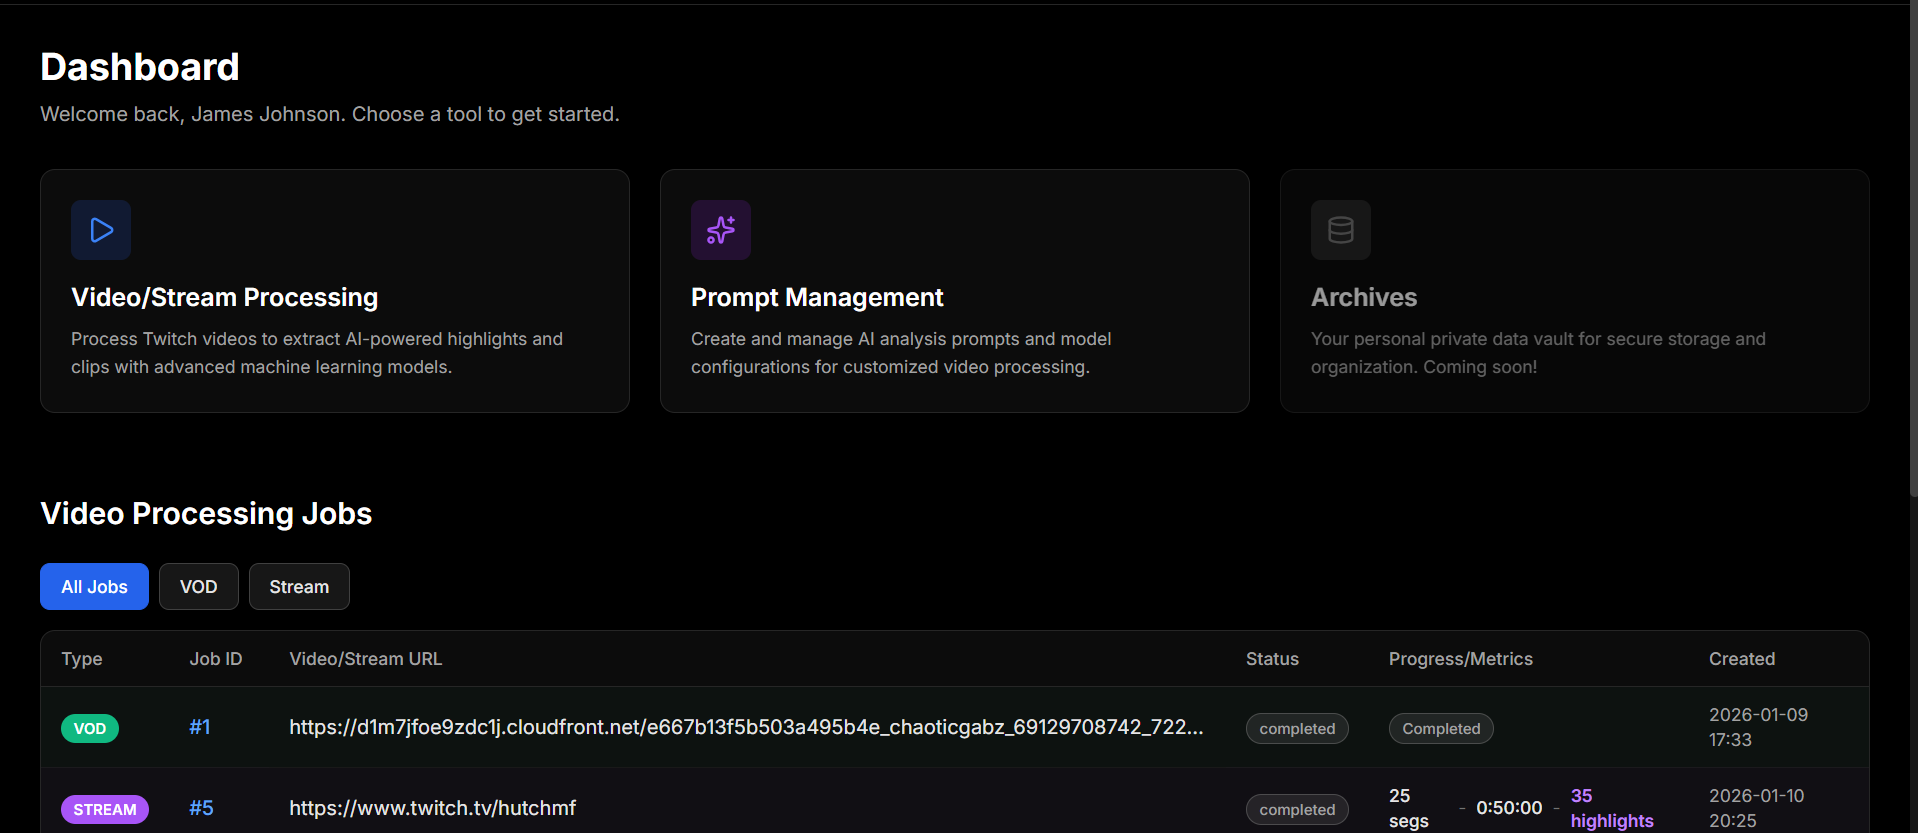Filter jobs by the Stream tab
The width and height of the screenshot is (1918, 833).
299,587
